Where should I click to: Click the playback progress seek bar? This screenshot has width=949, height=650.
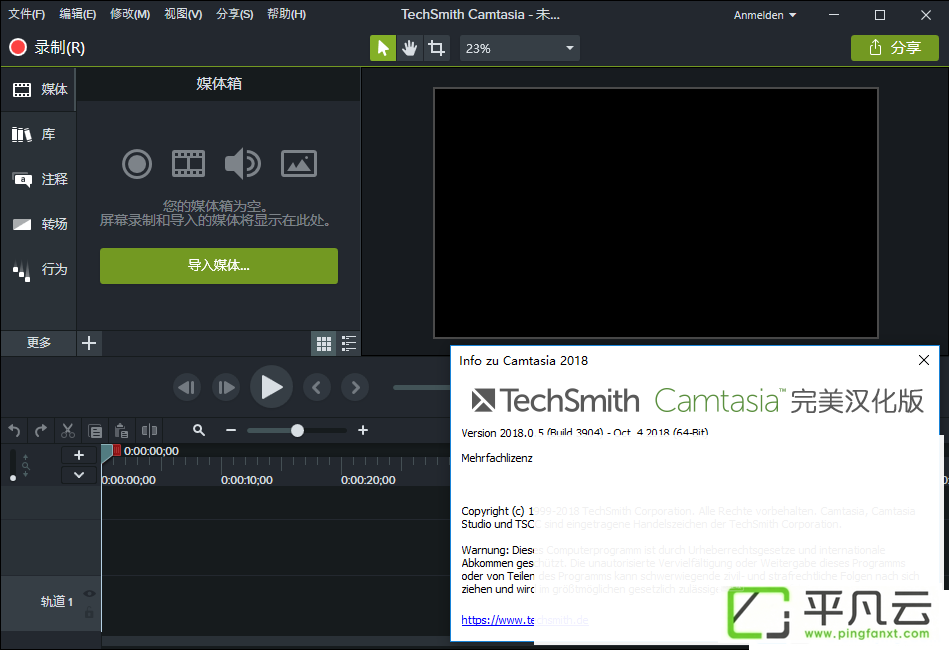422,387
